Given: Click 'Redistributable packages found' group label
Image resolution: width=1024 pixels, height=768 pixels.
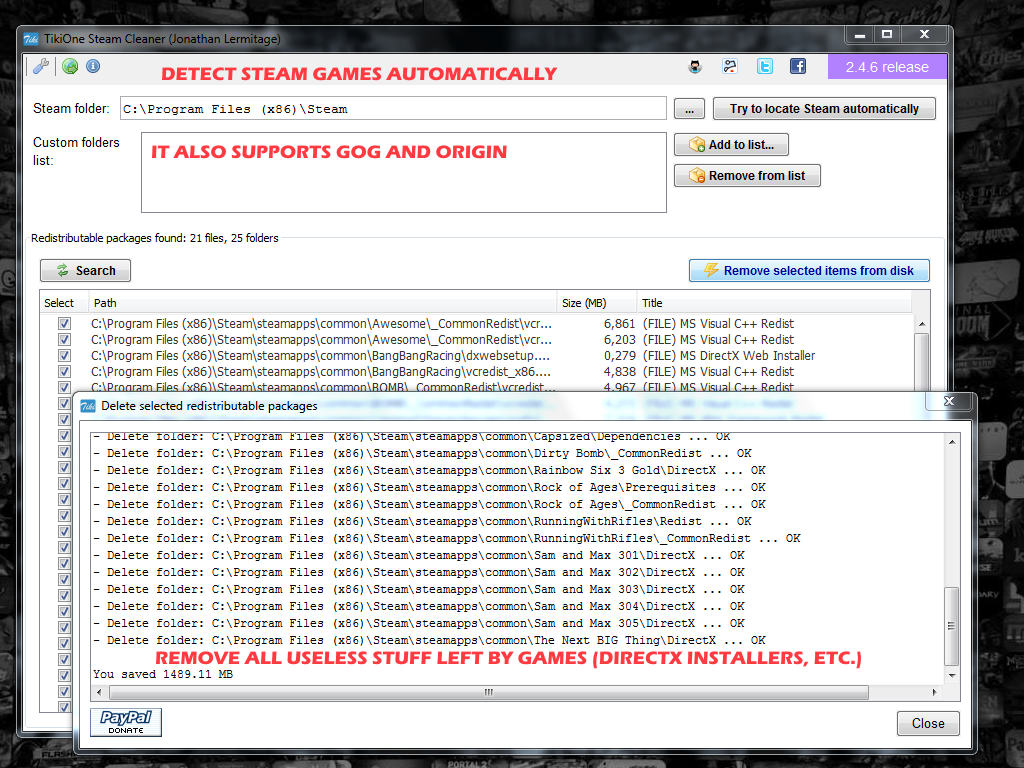Looking at the screenshot, I should [155, 238].
